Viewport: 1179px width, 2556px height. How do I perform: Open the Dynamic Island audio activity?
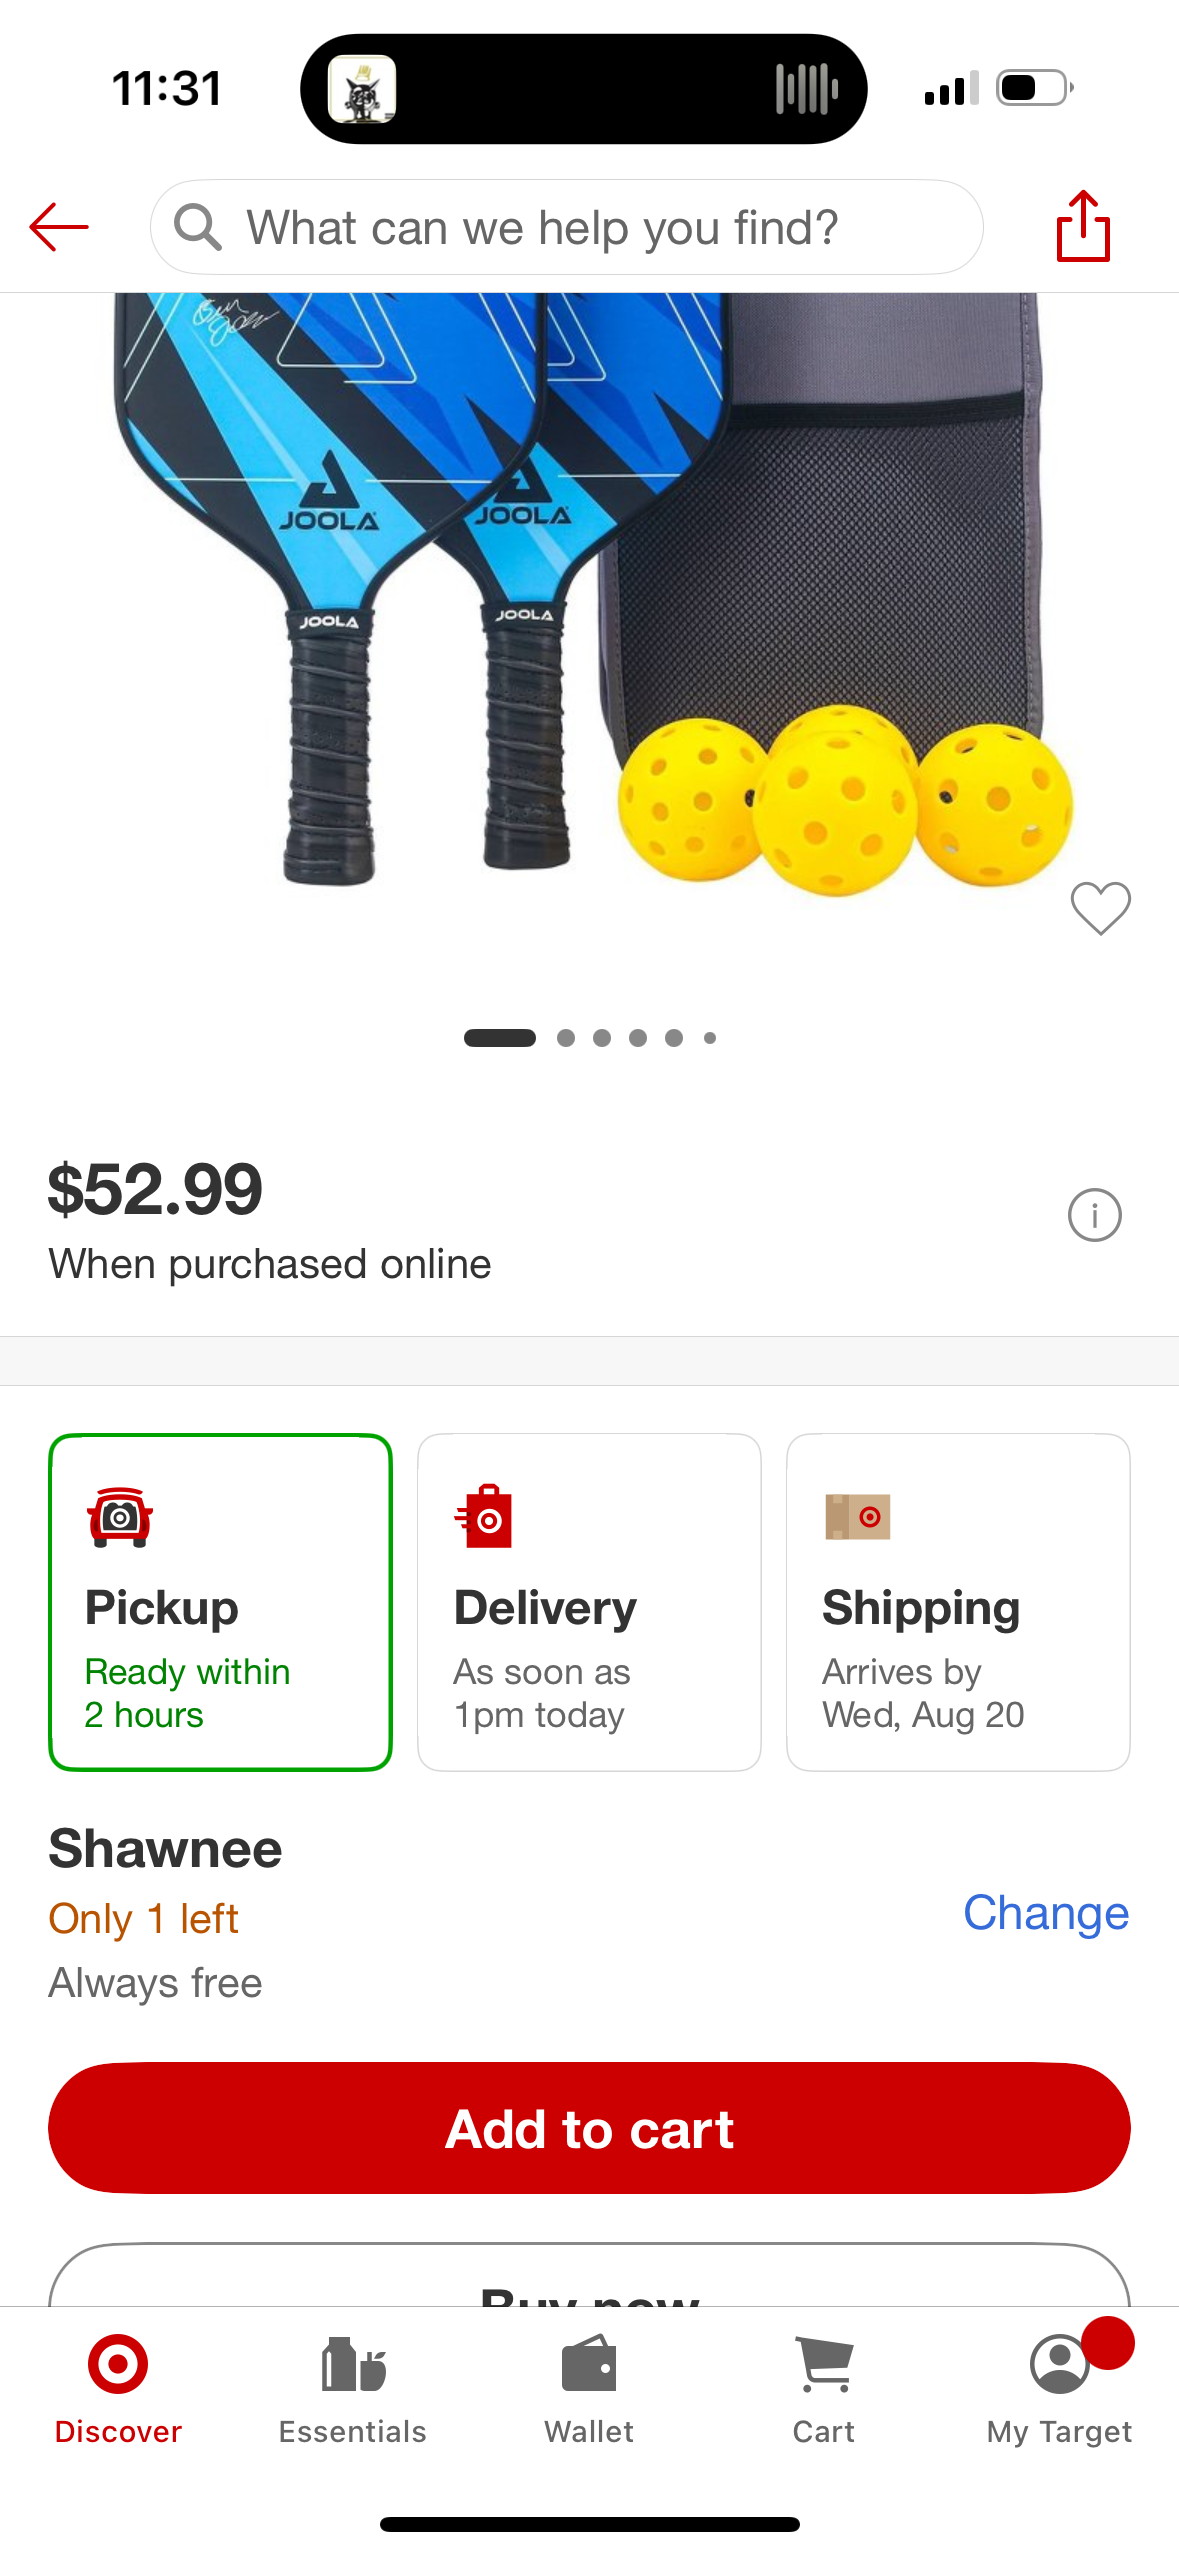point(584,89)
